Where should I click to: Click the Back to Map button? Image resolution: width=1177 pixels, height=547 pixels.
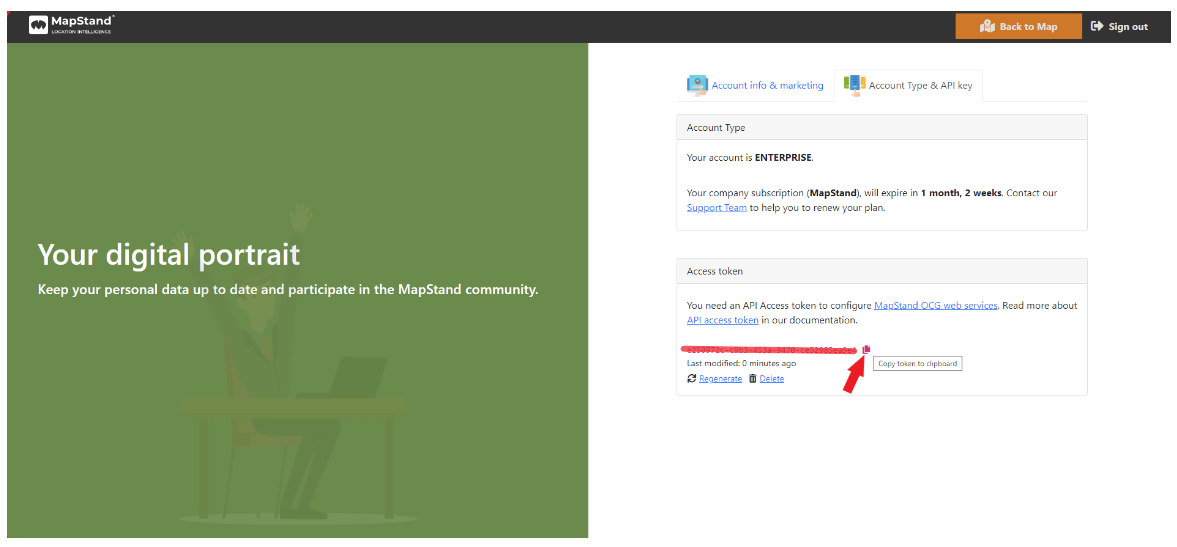click(1019, 26)
